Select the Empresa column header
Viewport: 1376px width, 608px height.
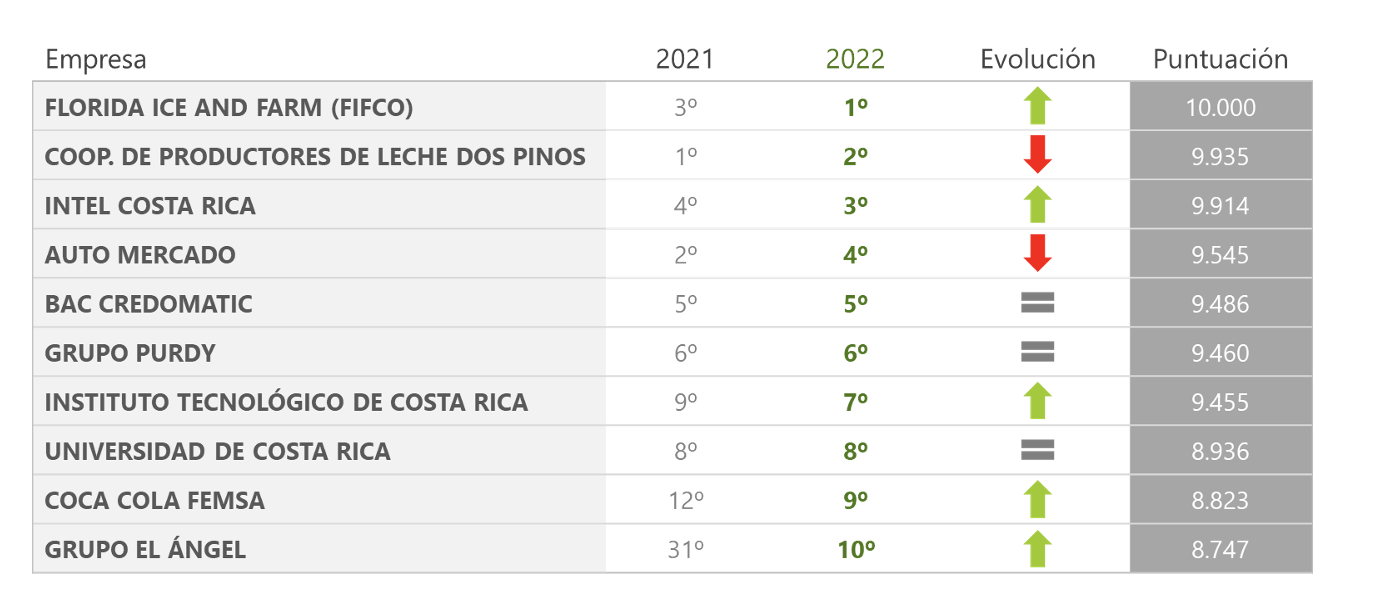pyautogui.click(x=96, y=60)
